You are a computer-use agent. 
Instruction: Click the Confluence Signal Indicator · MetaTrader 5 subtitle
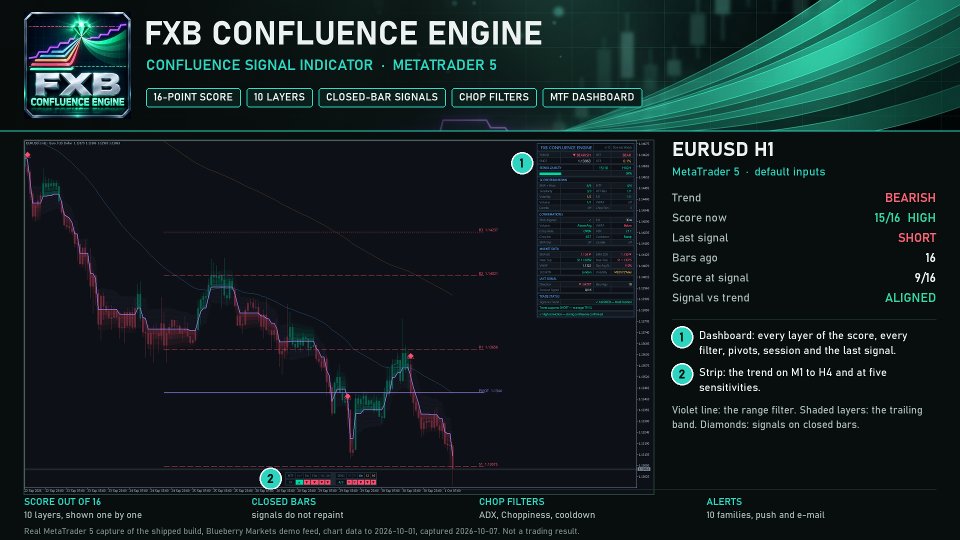321,65
